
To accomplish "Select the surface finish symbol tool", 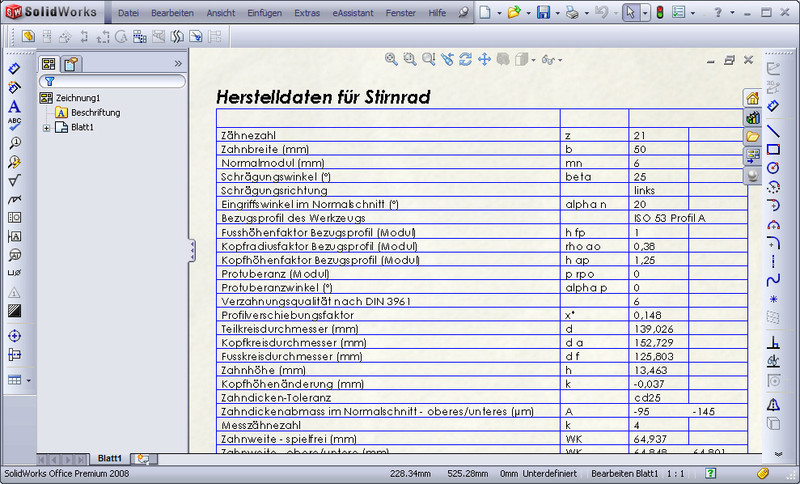I will [14, 180].
